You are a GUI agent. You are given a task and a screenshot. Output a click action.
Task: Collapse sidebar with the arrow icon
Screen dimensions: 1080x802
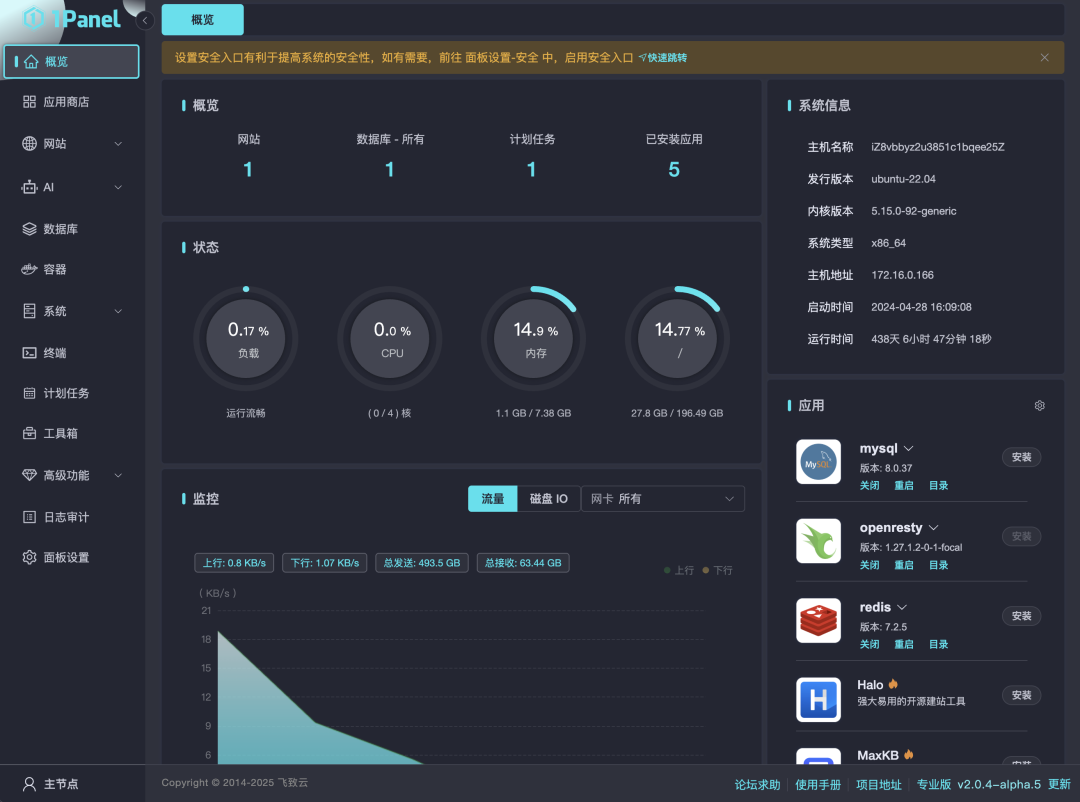coord(145,20)
